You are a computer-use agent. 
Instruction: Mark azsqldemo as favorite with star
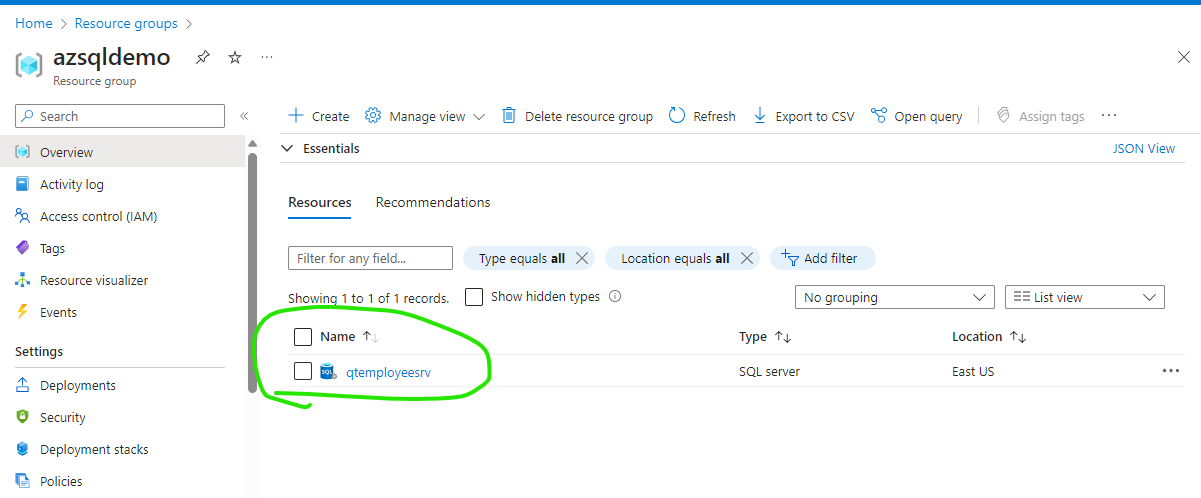point(235,57)
